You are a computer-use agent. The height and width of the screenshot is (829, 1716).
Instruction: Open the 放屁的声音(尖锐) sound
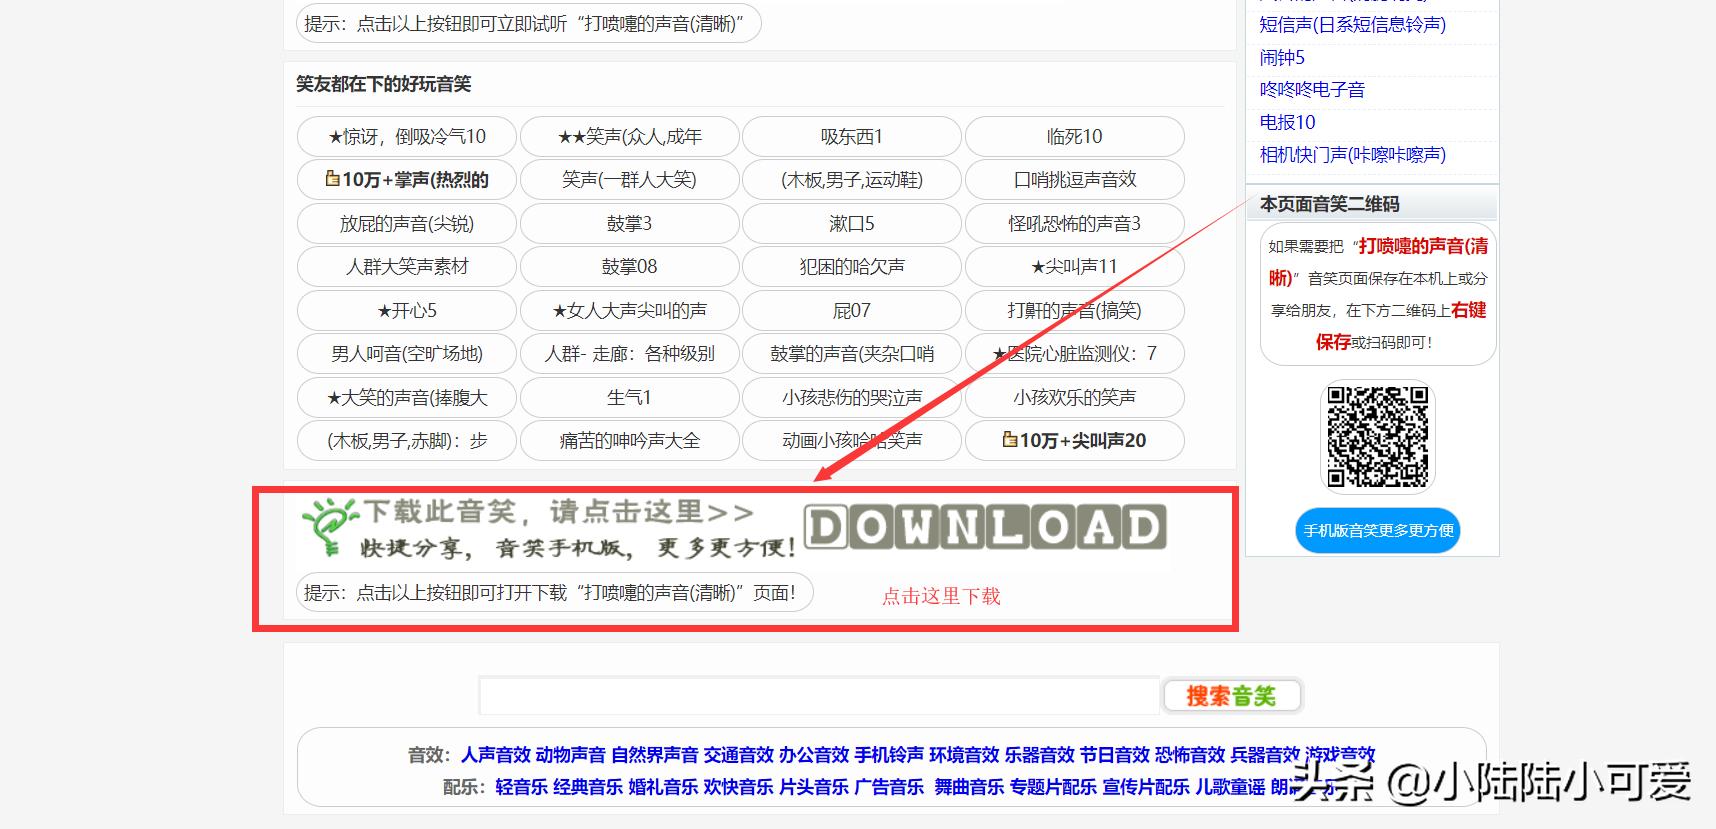click(407, 223)
